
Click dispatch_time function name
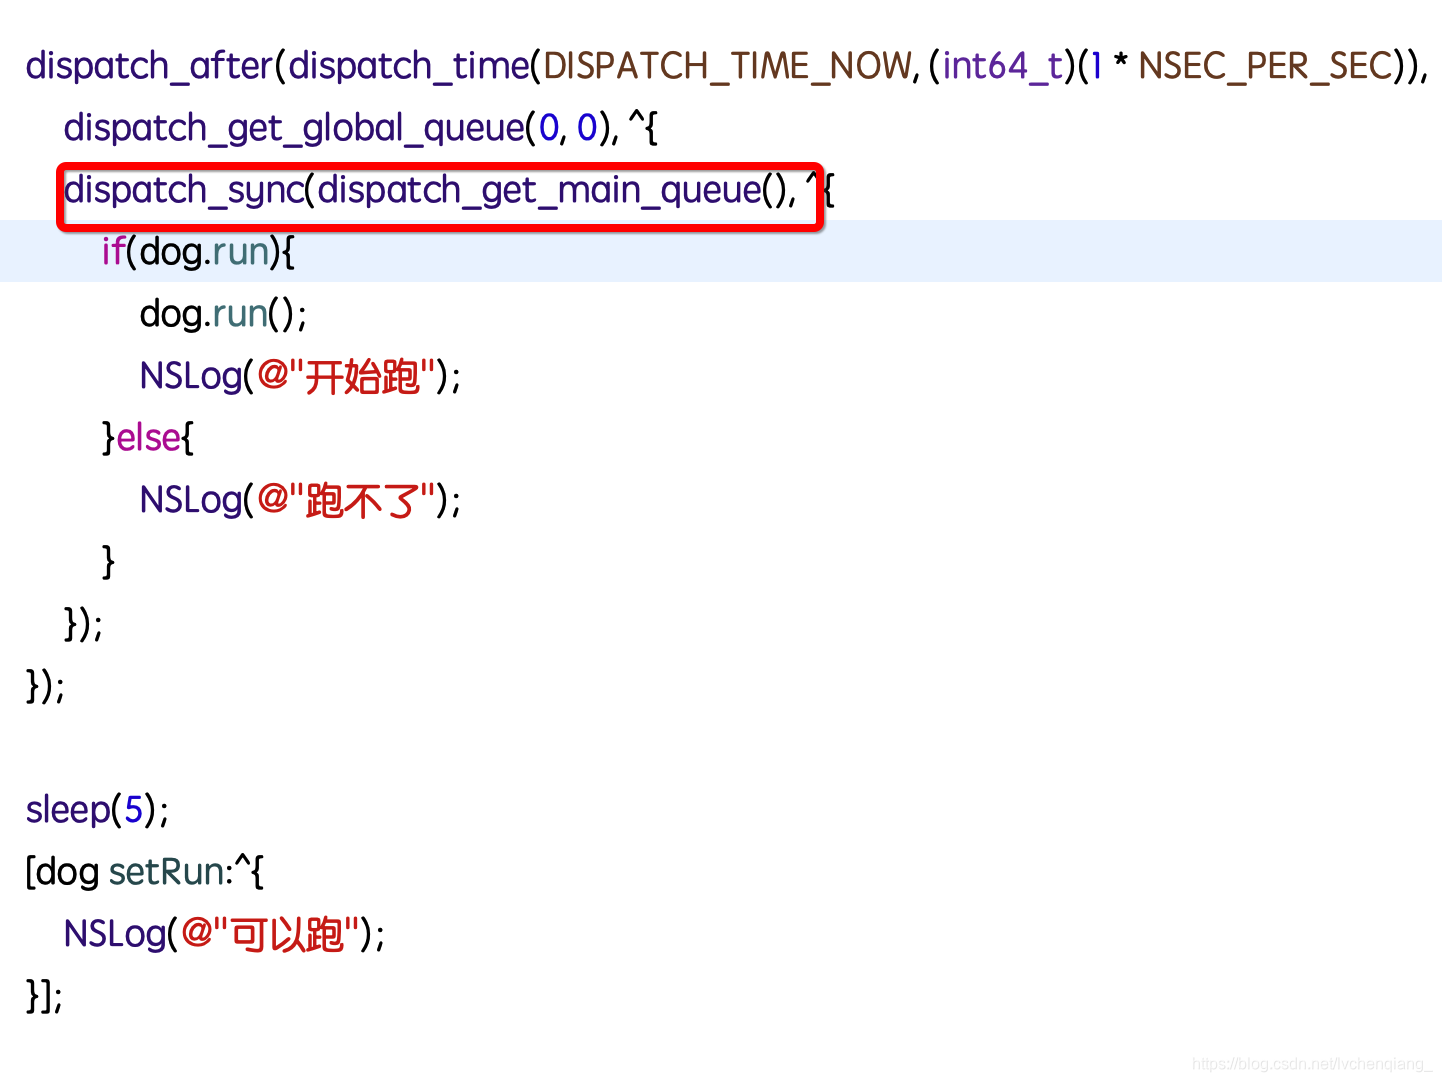point(408,66)
